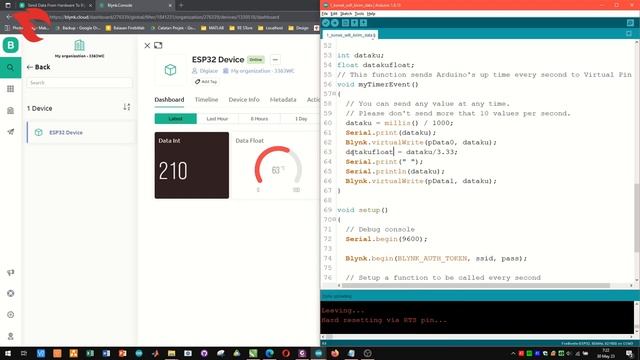This screenshot has height=360, width=640.
Task: Switch to Dashboard tab
Action: click(169, 100)
